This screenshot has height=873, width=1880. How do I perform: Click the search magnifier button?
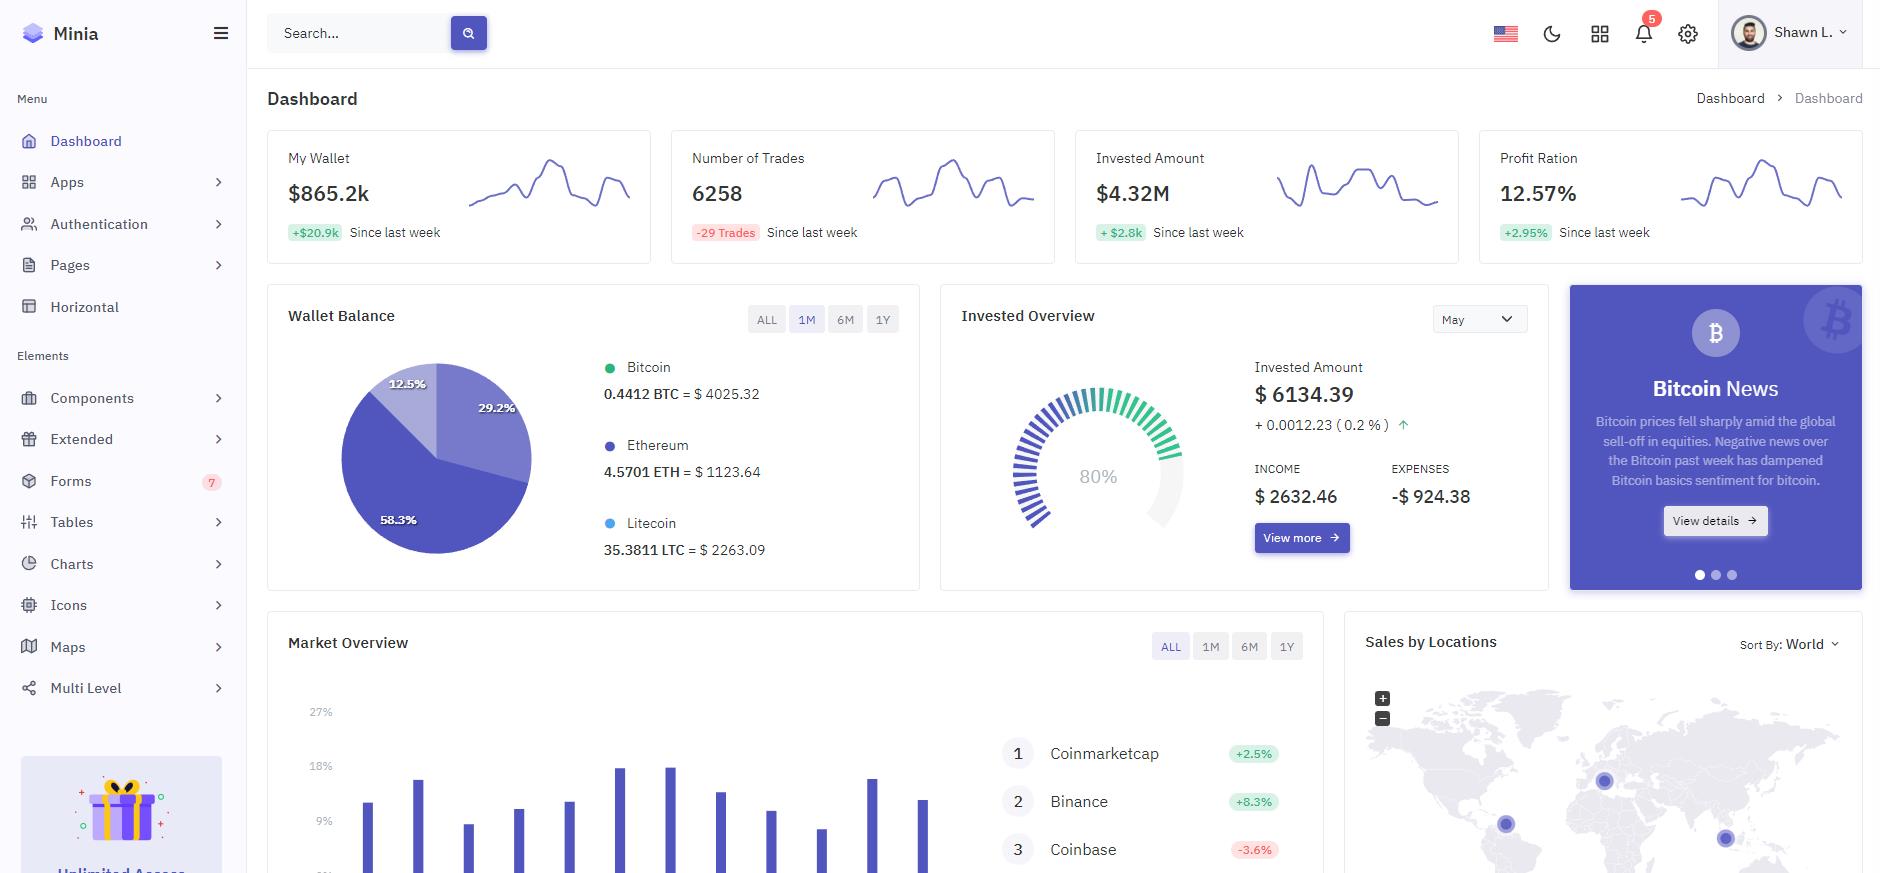(x=469, y=33)
